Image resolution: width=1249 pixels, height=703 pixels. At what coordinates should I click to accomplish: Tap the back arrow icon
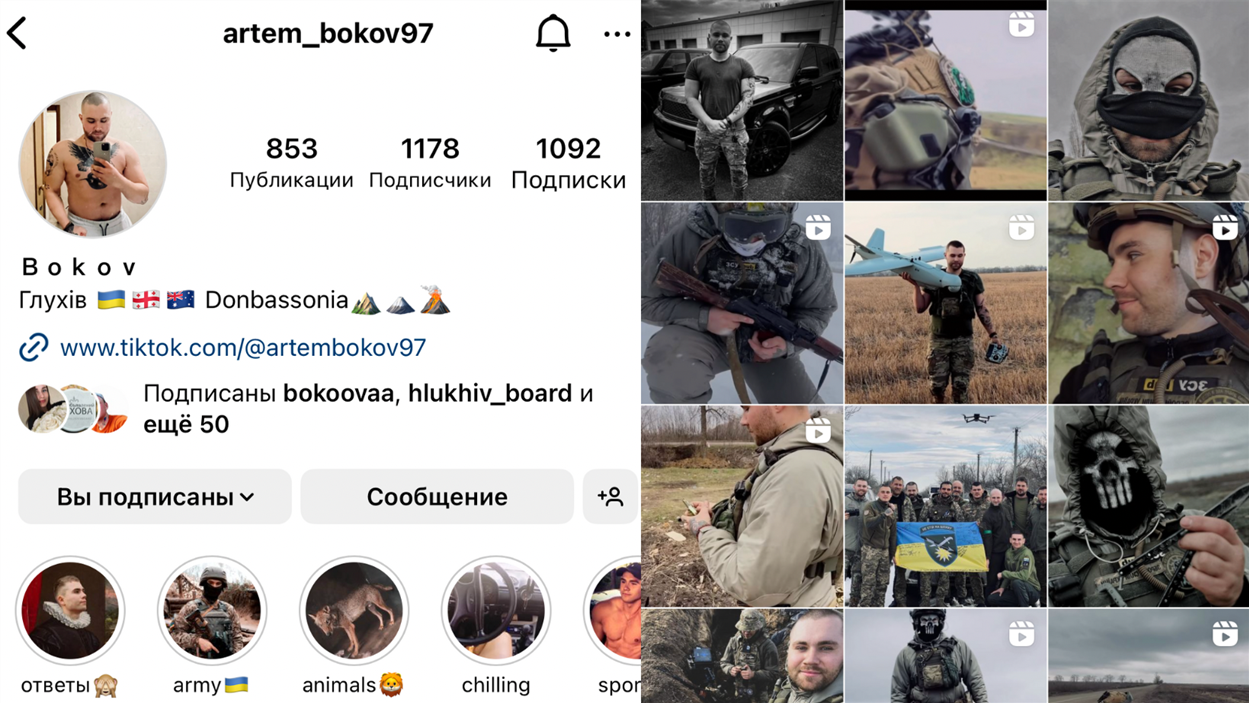pyautogui.click(x=18, y=33)
